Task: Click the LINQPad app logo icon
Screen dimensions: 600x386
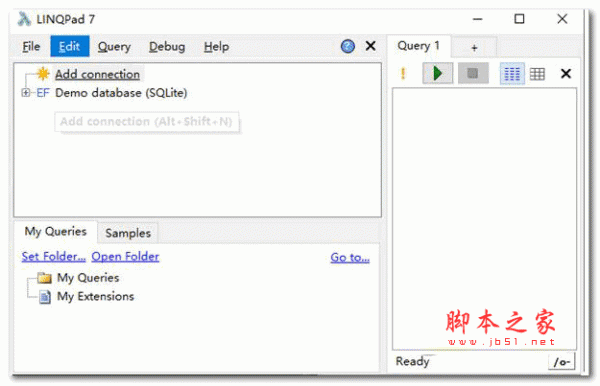Action: point(24,19)
